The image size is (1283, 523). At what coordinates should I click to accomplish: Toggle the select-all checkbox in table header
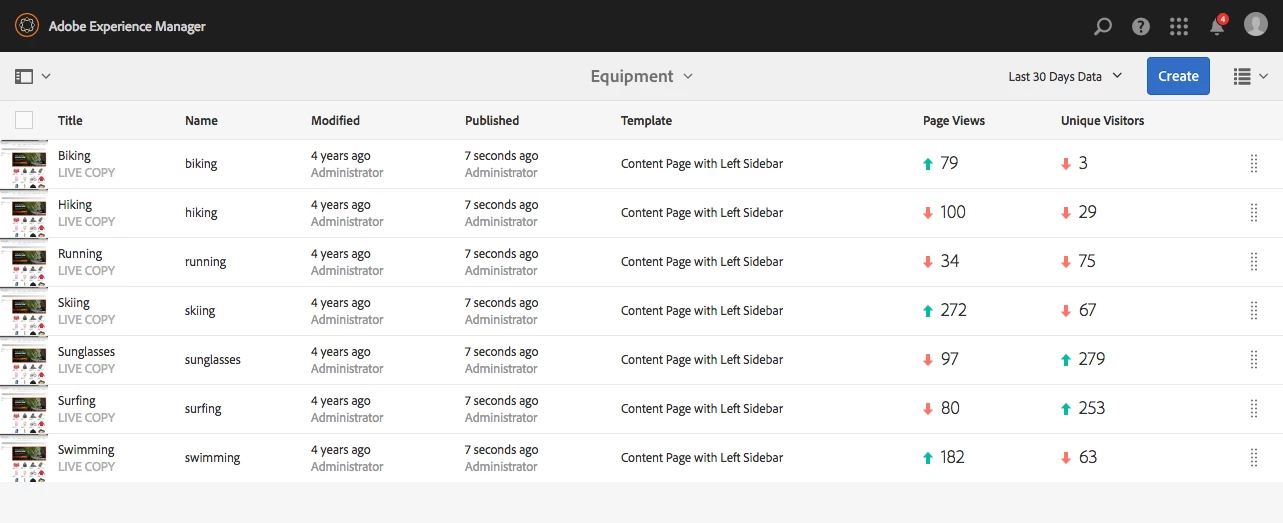tap(24, 120)
